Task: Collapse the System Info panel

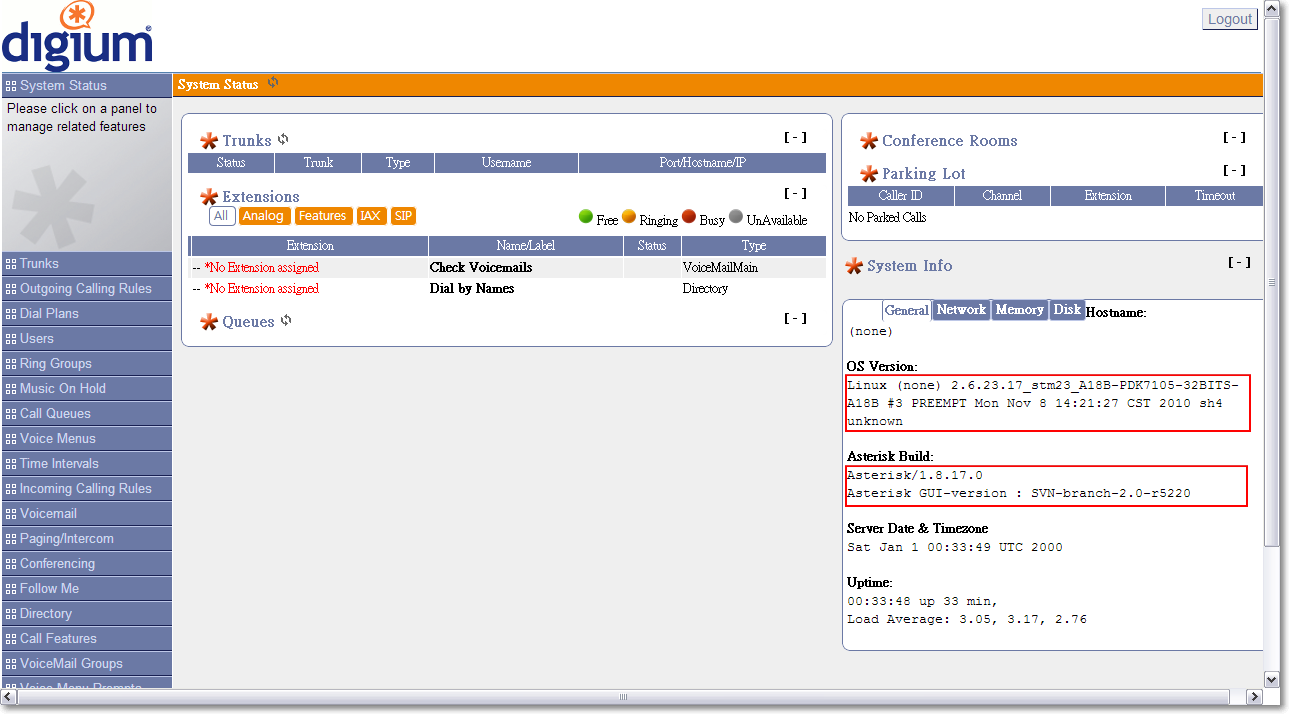Action: 1239,263
